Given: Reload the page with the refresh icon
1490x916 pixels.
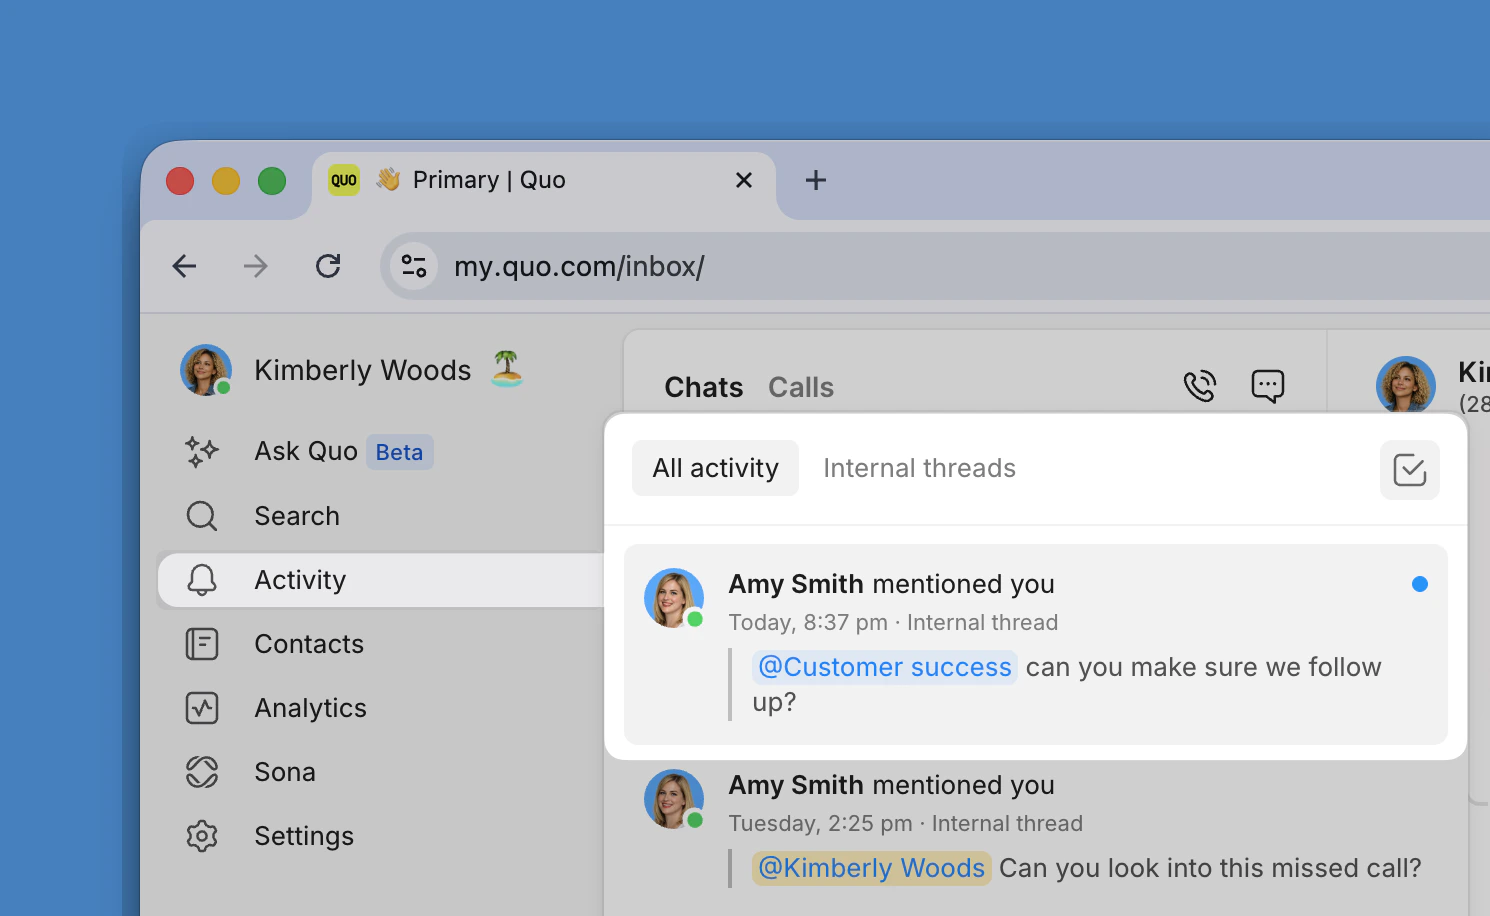Looking at the screenshot, I should point(328,266).
